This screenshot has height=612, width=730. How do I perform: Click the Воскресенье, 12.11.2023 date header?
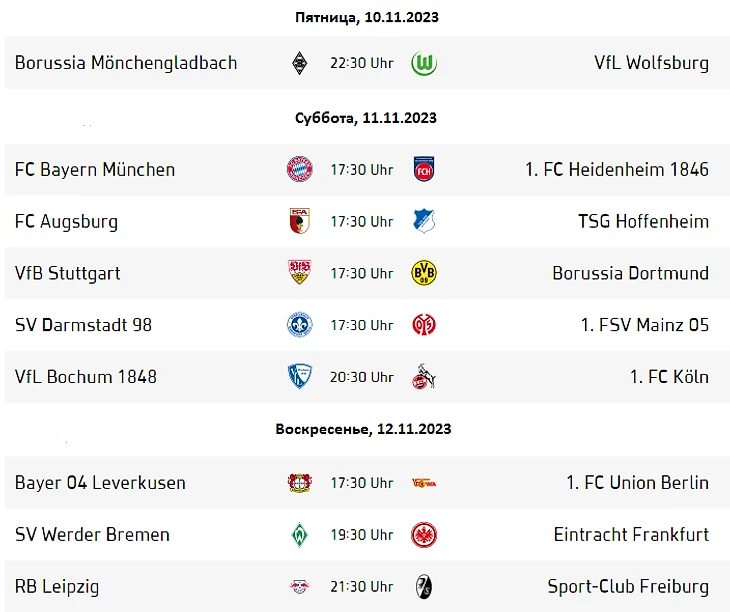(363, 429)
